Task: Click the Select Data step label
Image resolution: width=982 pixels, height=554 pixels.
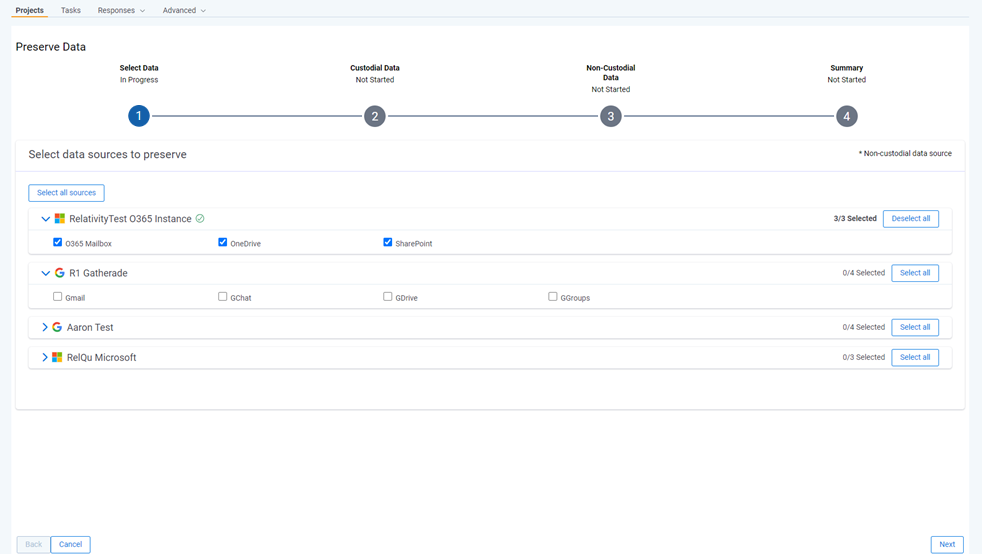Action: [139, 68]
